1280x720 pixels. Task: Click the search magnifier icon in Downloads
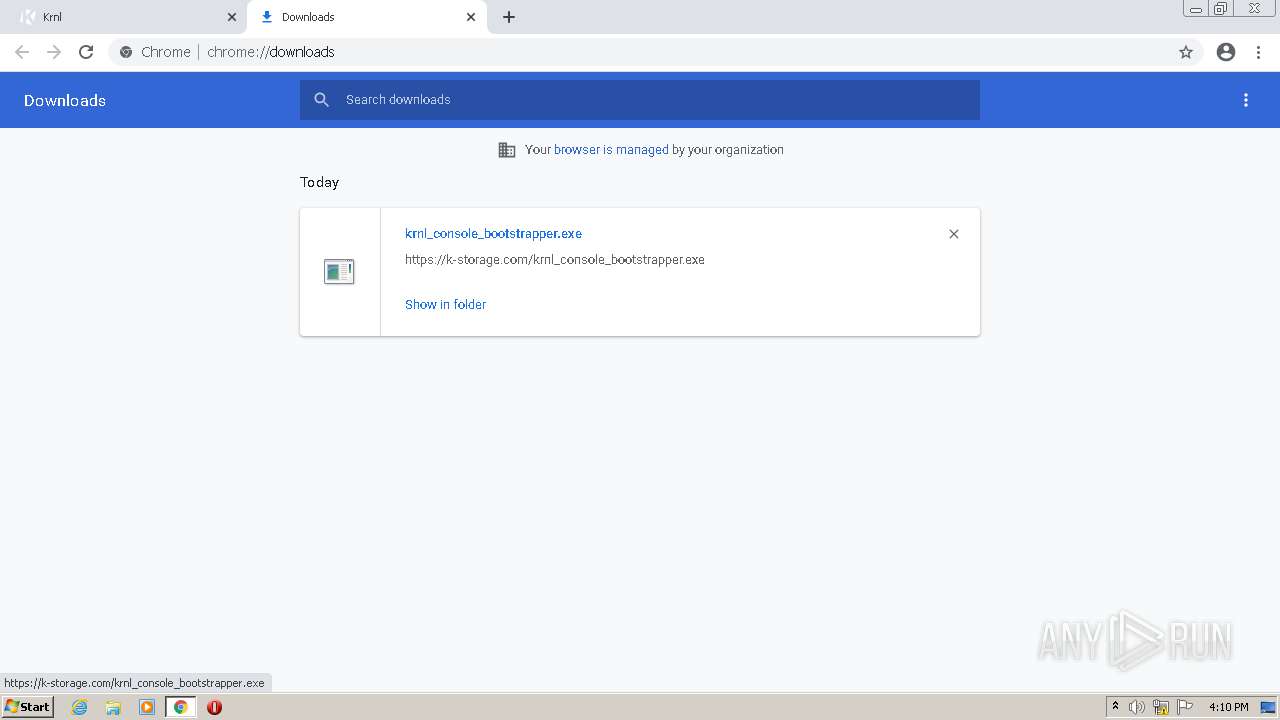321,100
